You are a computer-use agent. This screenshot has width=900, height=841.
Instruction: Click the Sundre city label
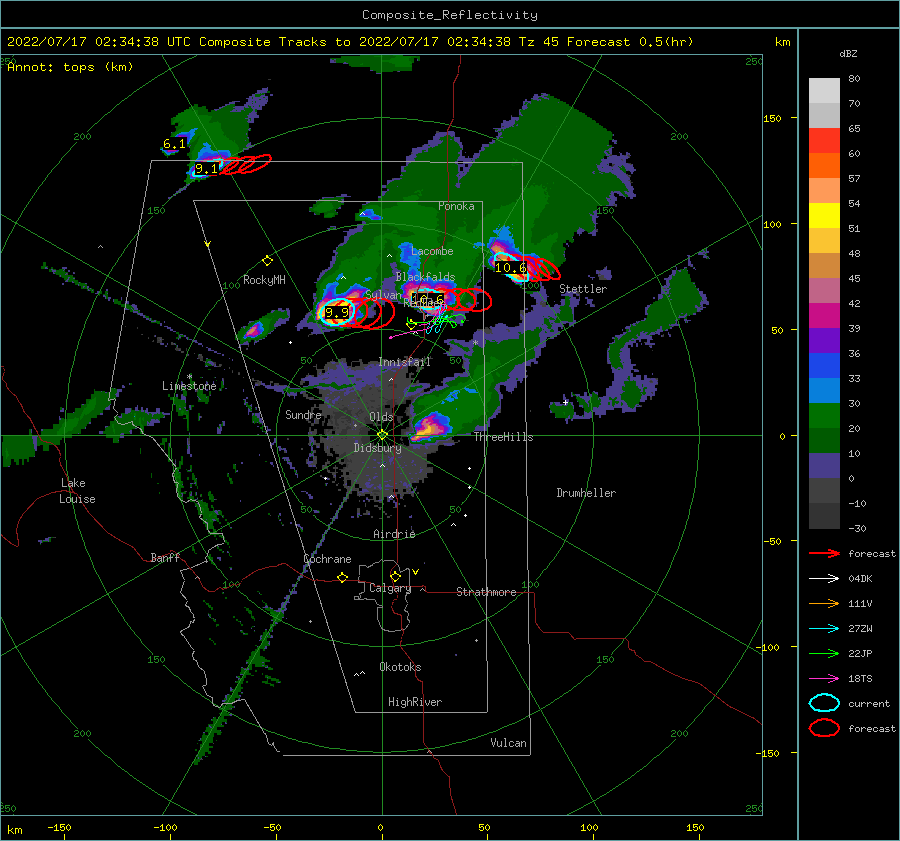click(x=303, y=415)
